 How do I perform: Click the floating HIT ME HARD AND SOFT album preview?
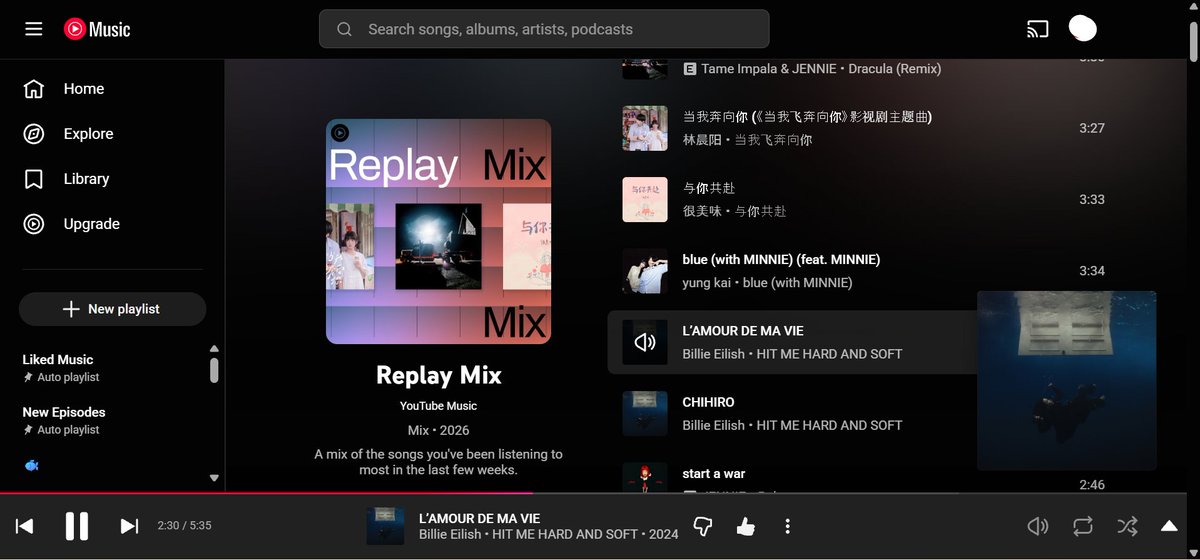pyautogui.click(x=1066, y=380)
